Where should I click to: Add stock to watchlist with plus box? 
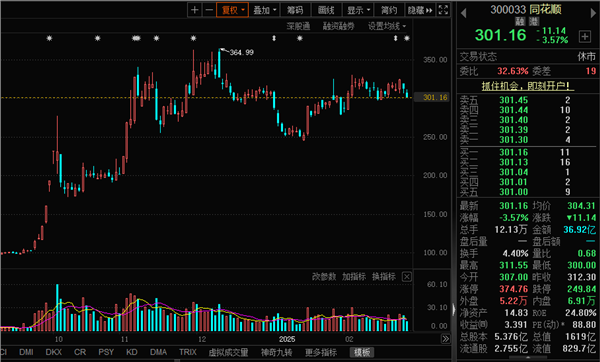click(585, 36)
